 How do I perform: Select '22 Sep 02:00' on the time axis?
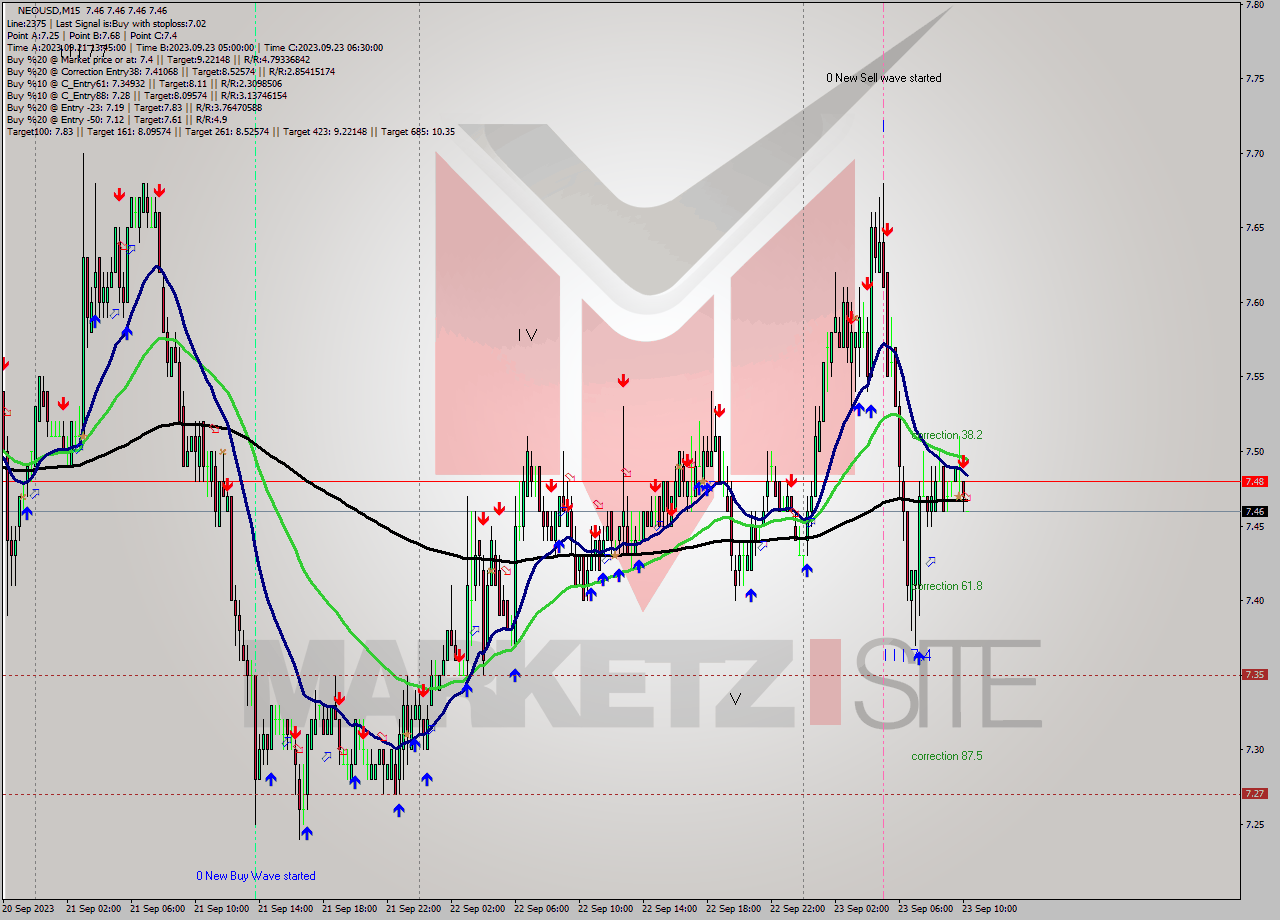[477, 909]
